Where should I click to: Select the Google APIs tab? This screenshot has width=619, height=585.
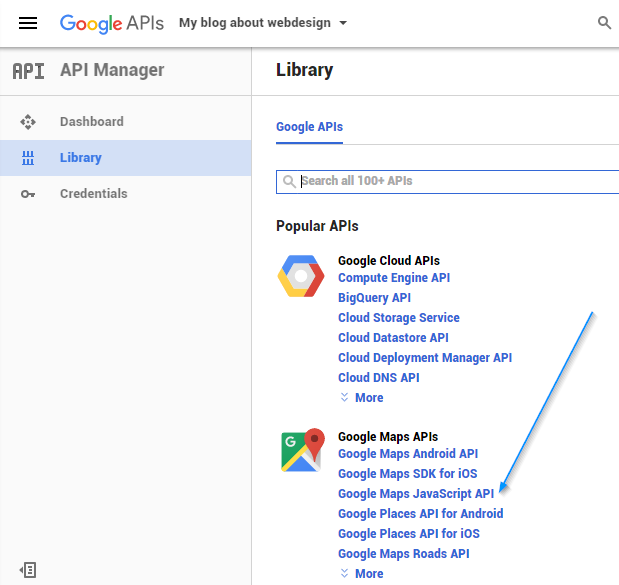coord(310,127)
